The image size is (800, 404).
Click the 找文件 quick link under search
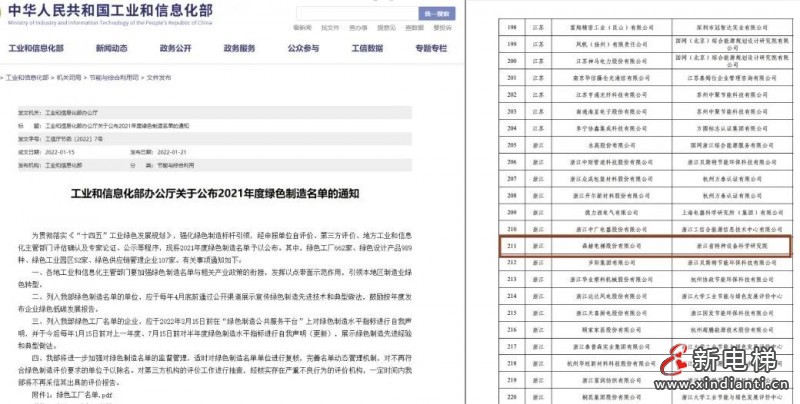coord(330,28)
